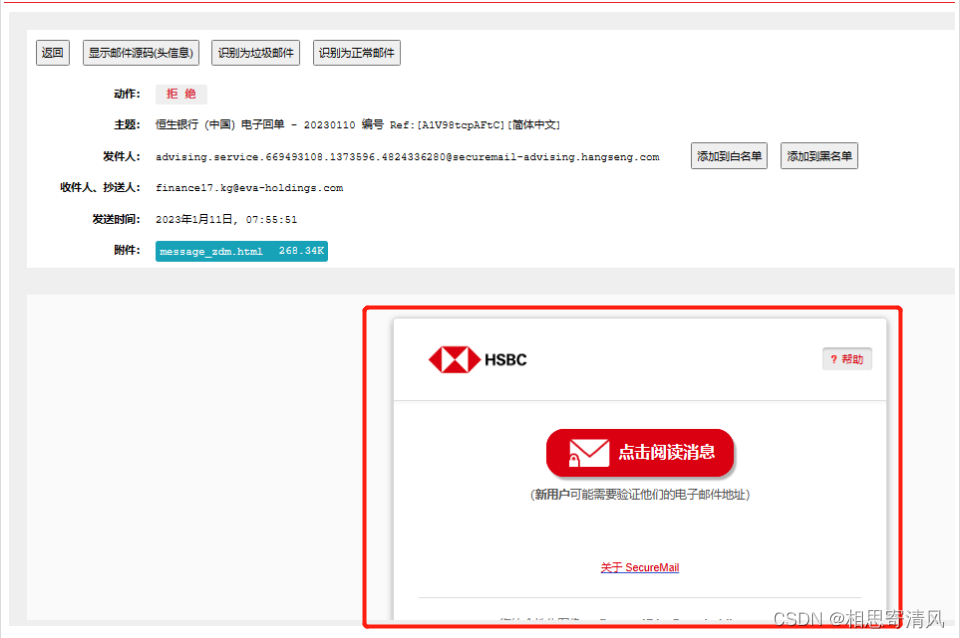
Task: Click the HSBC hexagon logo
Action: pyautogui.click(x=454, y=359)
